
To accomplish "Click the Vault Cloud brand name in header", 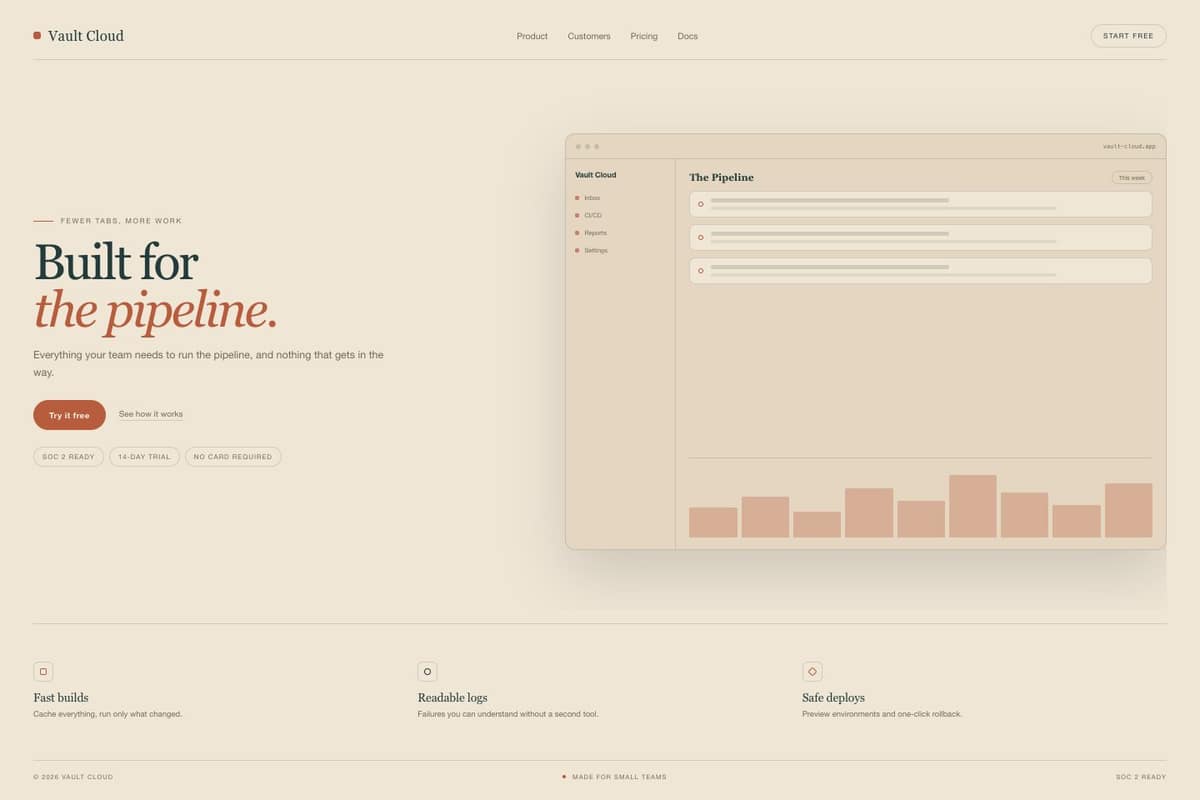I will (86, 36).
